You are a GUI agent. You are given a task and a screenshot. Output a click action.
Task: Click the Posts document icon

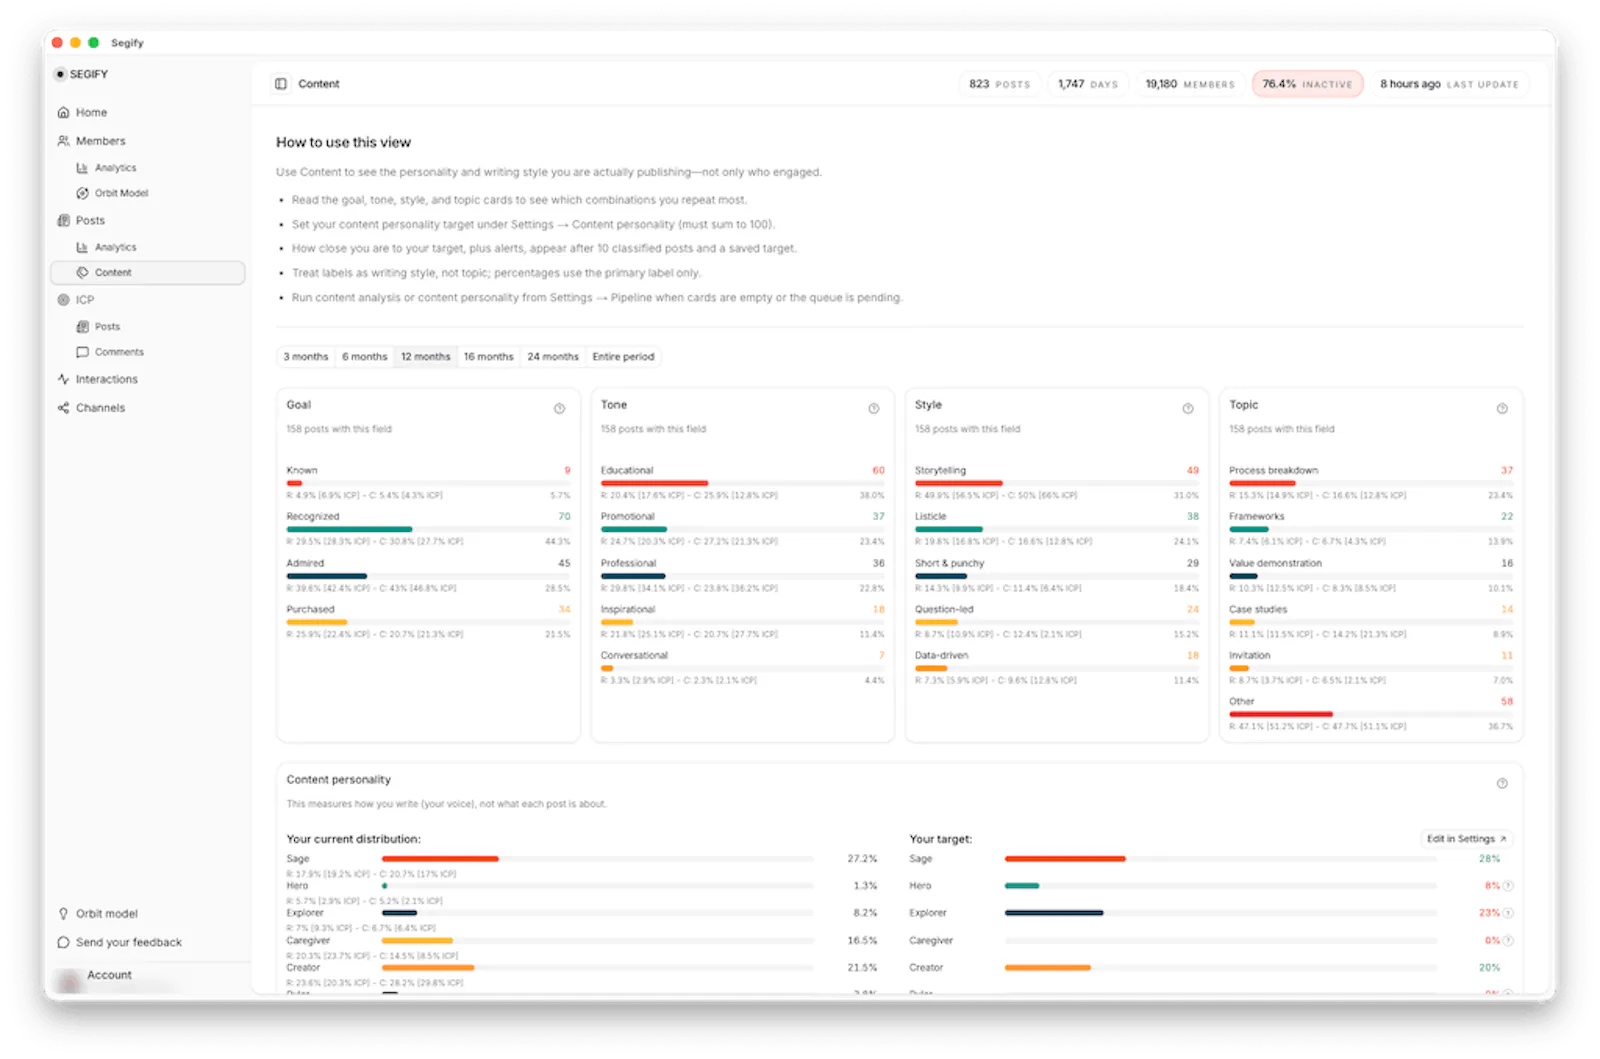(64, 220)
